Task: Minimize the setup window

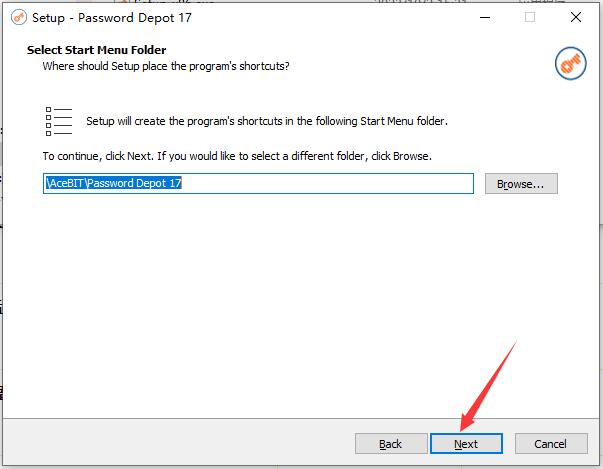Action: tap(485, 17)
